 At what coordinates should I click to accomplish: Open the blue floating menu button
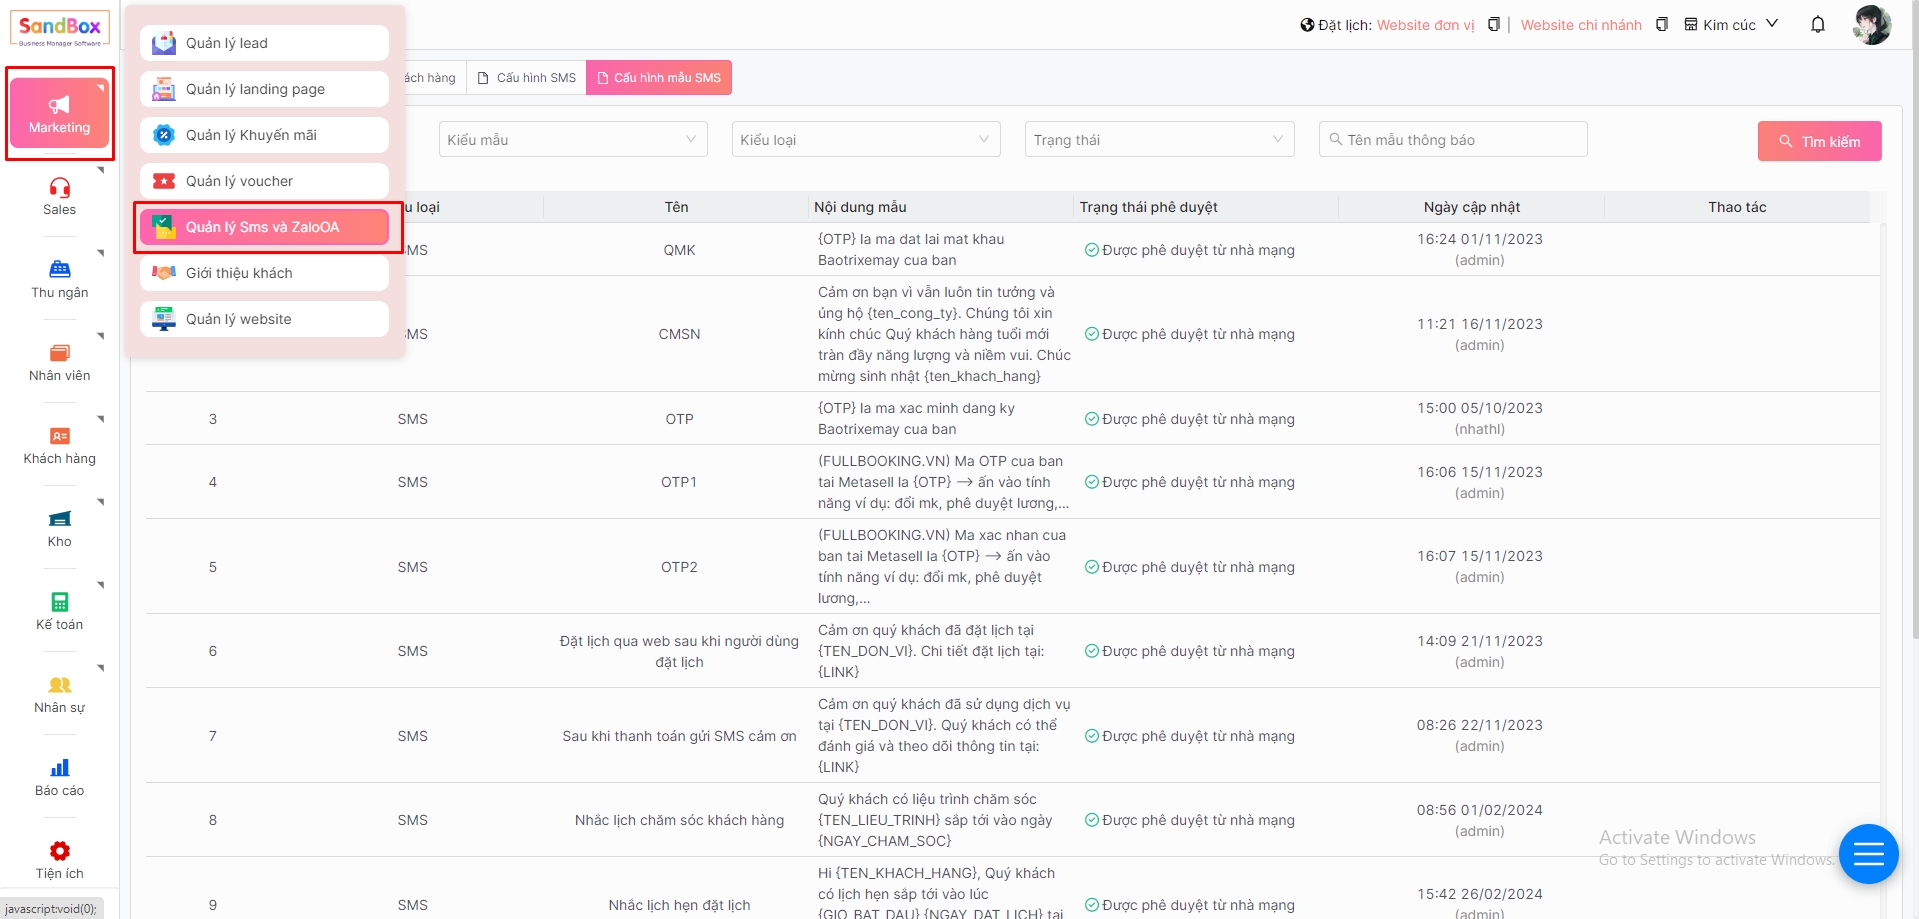tap(1867, 854)
